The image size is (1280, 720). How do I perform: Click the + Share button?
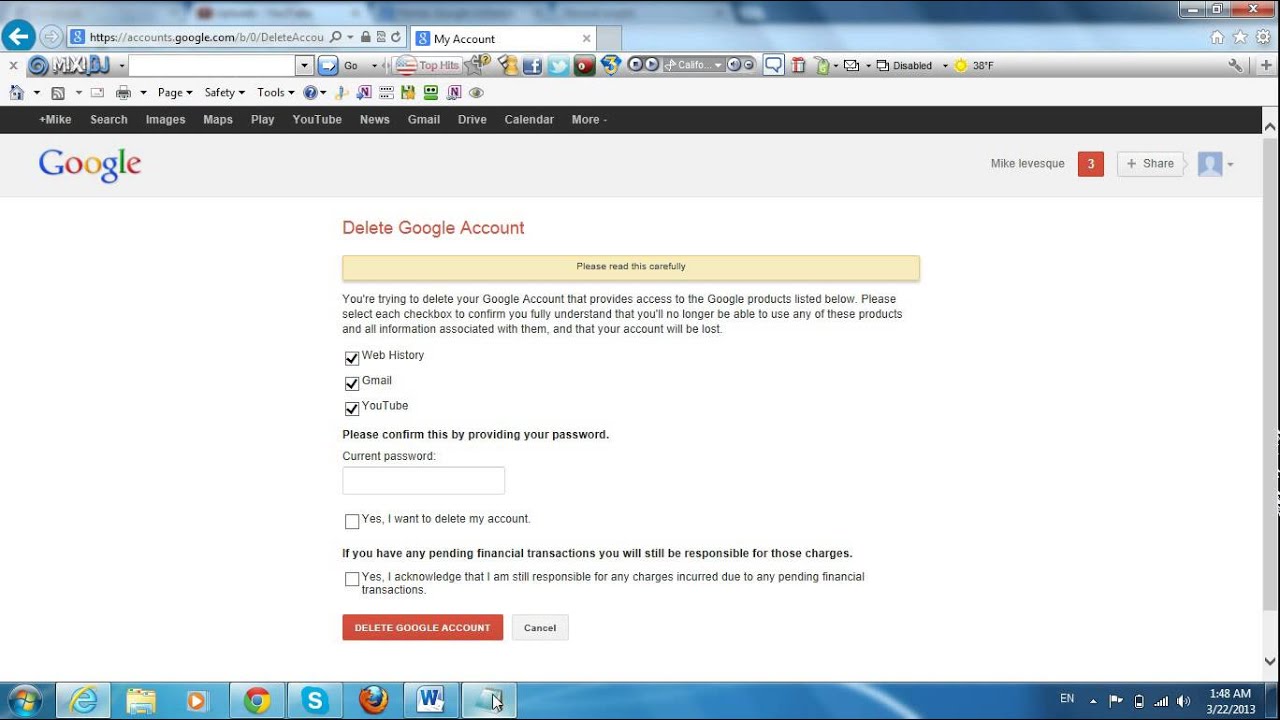coord(1150,164)
